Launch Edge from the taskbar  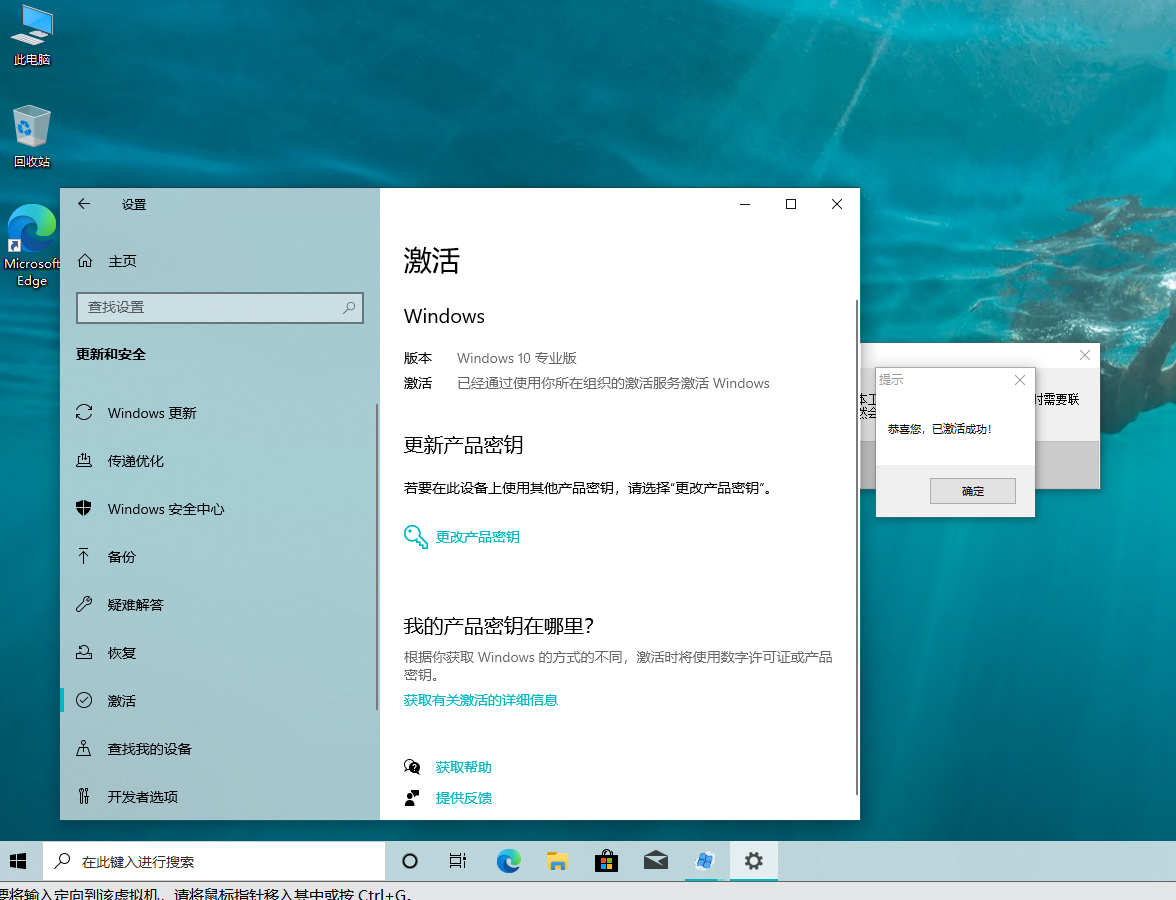508,861
